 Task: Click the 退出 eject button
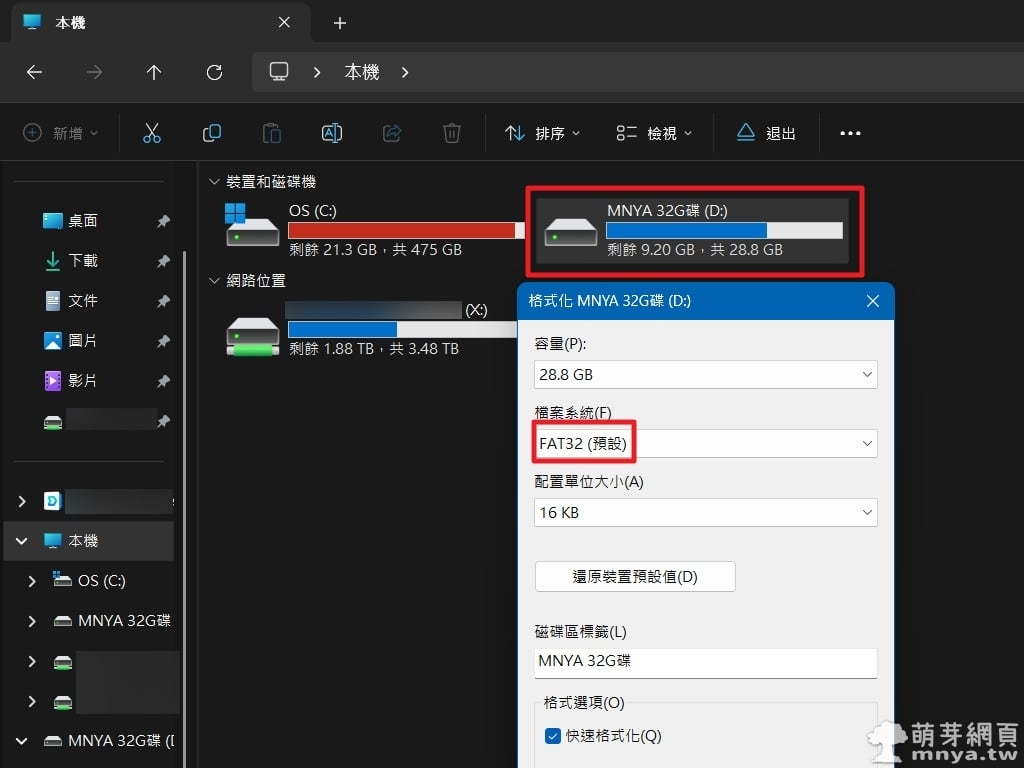coord(767,133)
